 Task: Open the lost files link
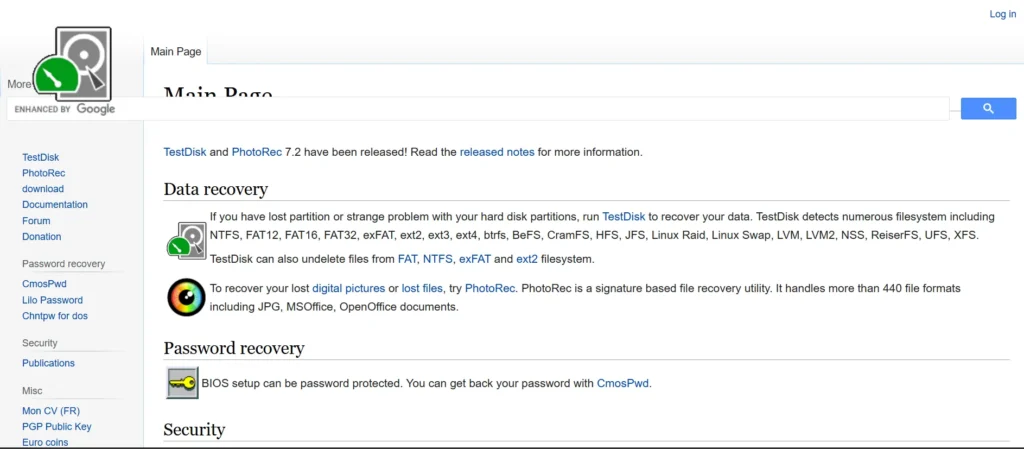(422, 288)
